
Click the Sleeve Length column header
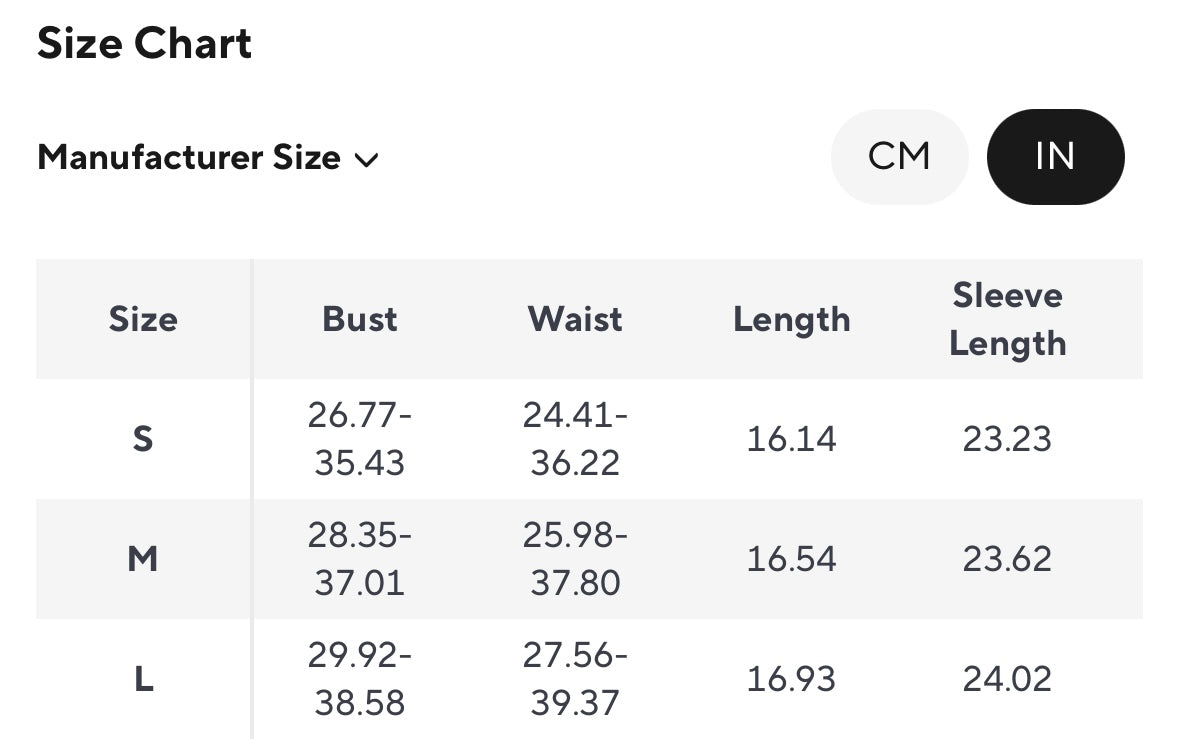click(1007, 319)
